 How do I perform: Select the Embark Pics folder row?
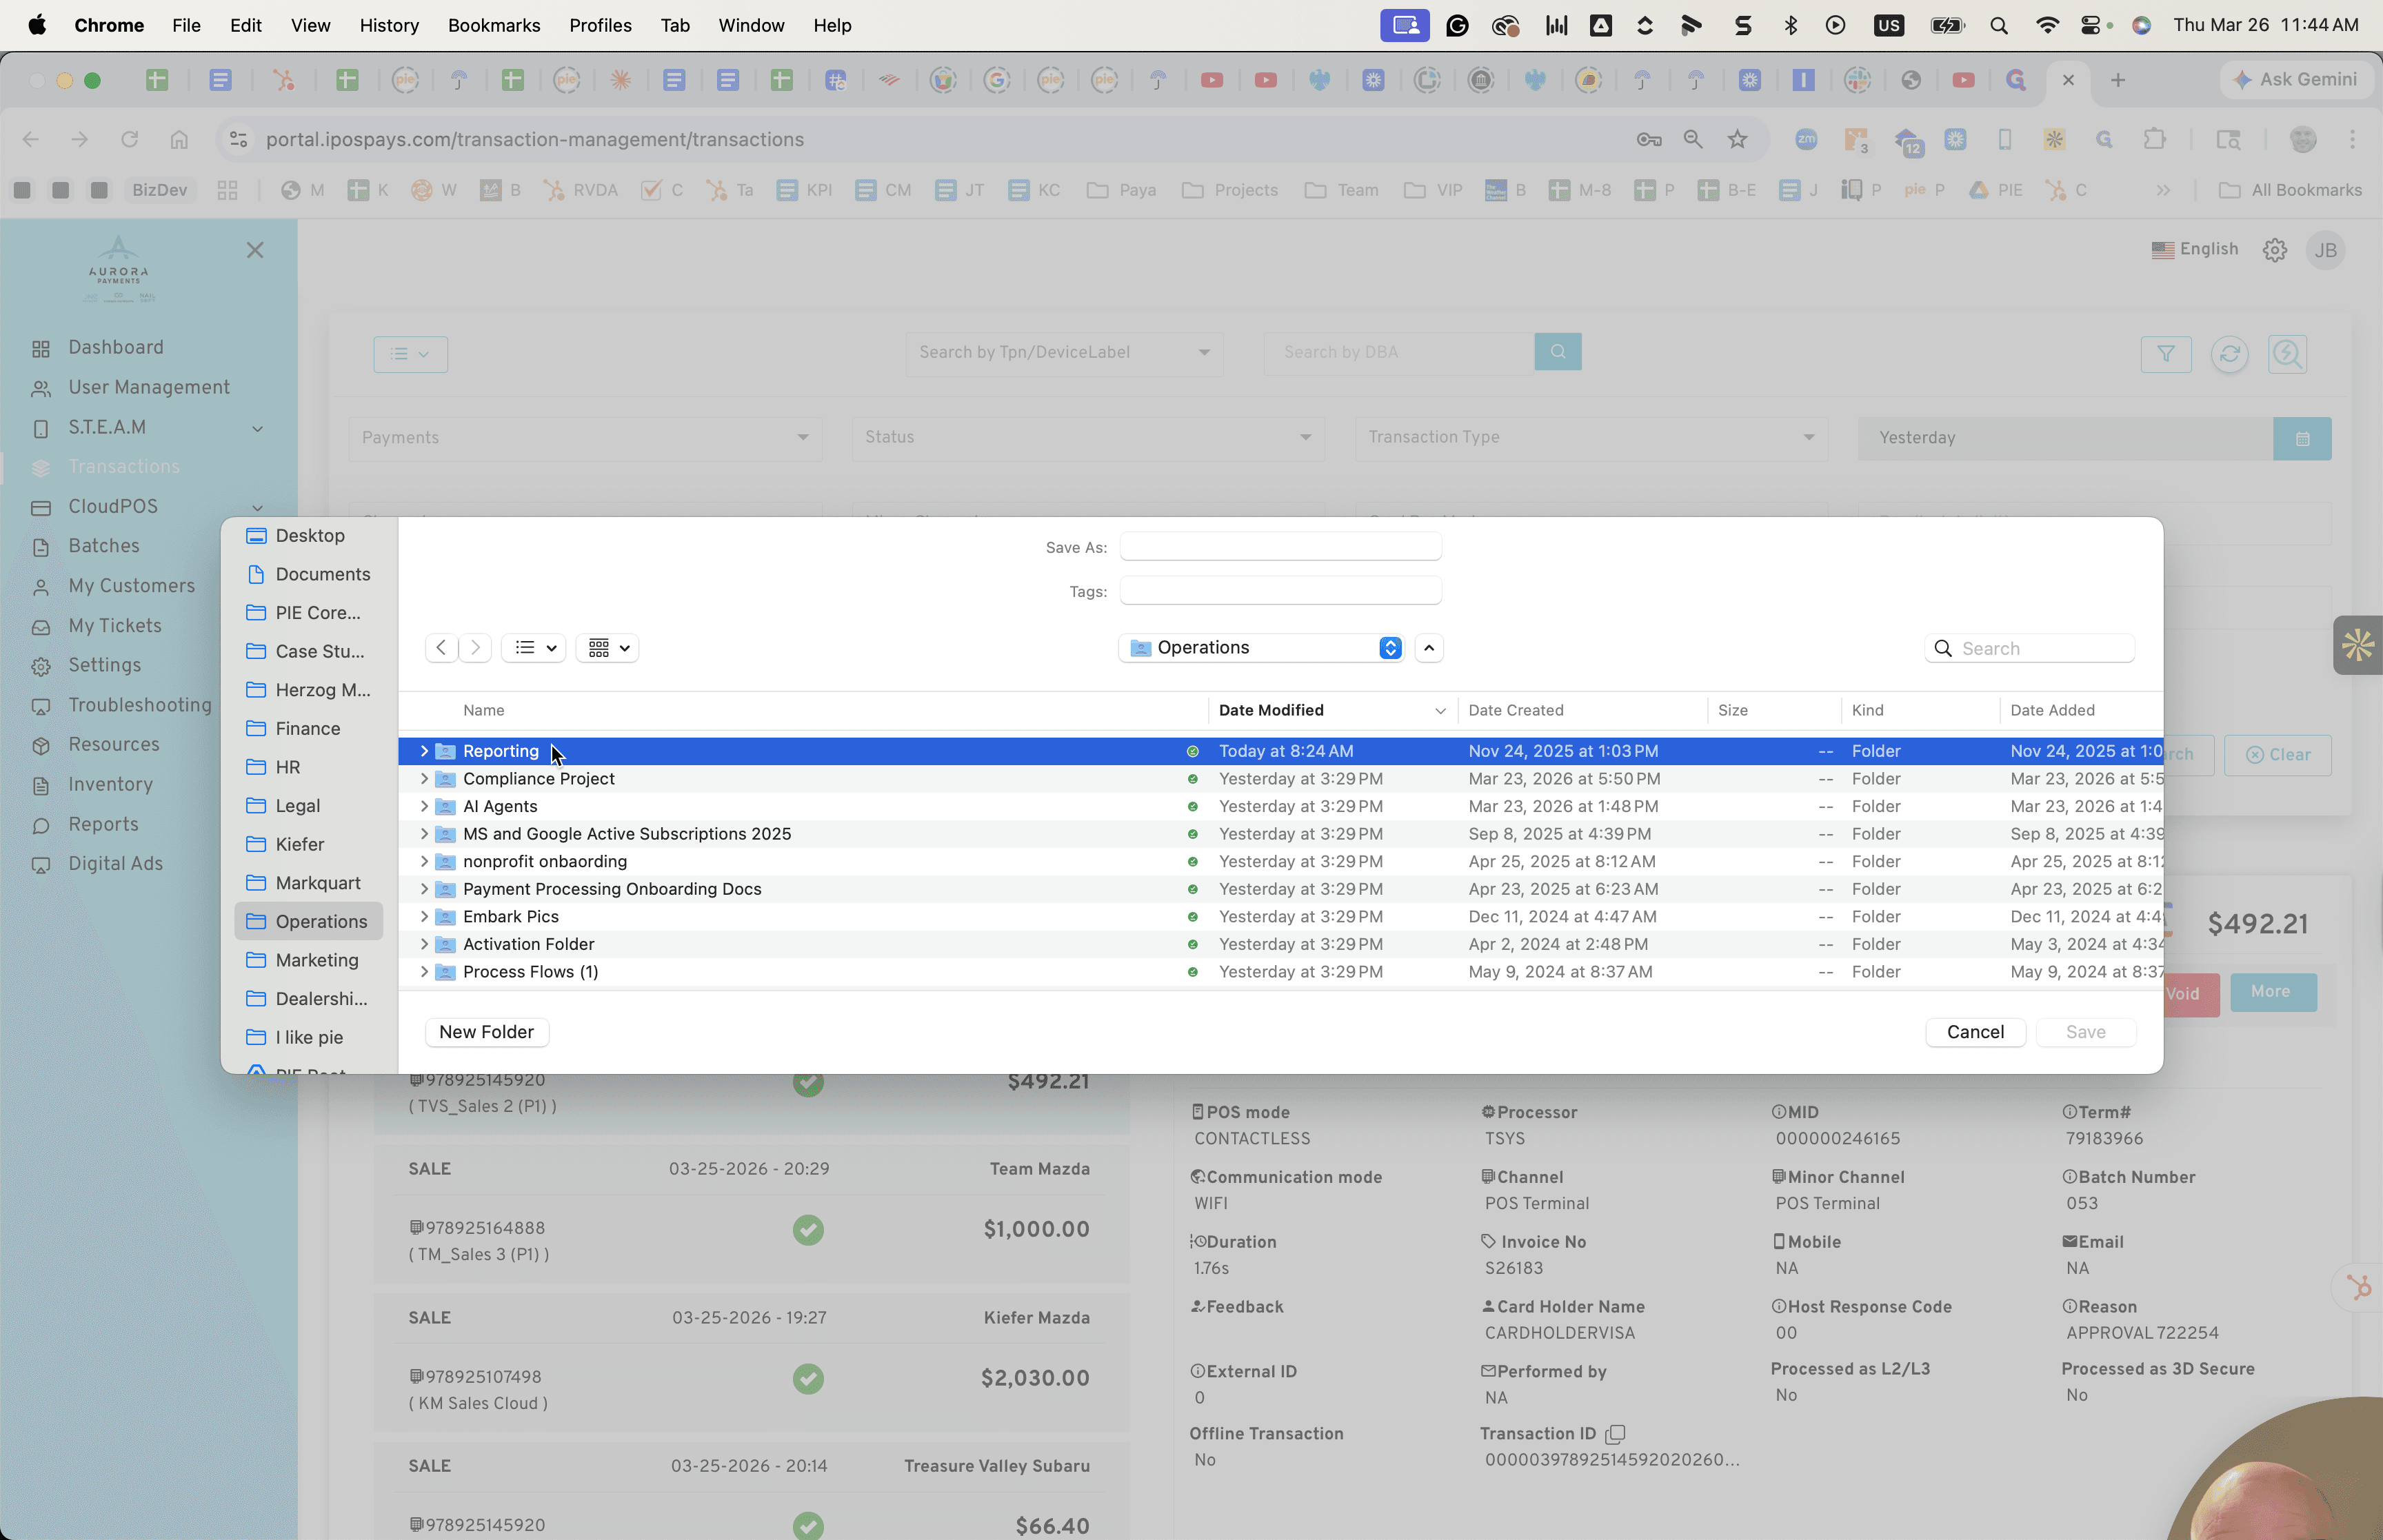pyautogui.click(x=1280, y=916)
